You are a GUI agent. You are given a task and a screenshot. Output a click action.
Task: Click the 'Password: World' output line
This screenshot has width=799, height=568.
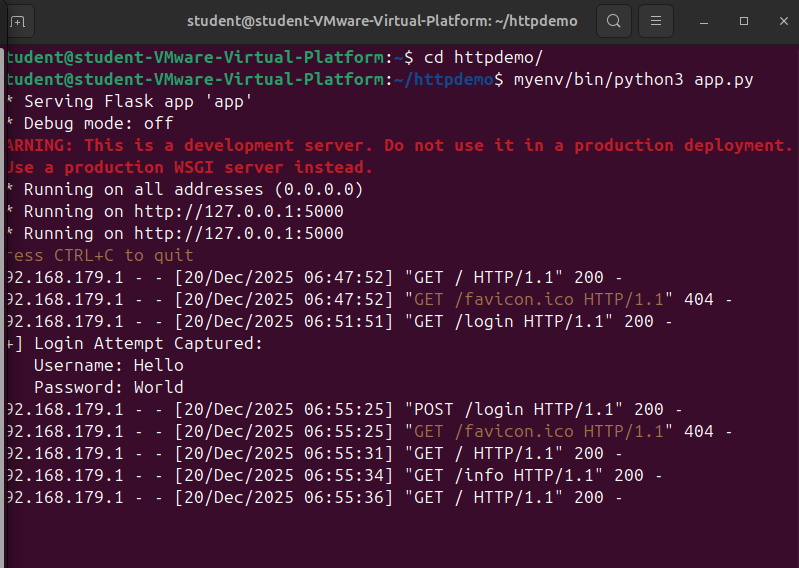108,387
